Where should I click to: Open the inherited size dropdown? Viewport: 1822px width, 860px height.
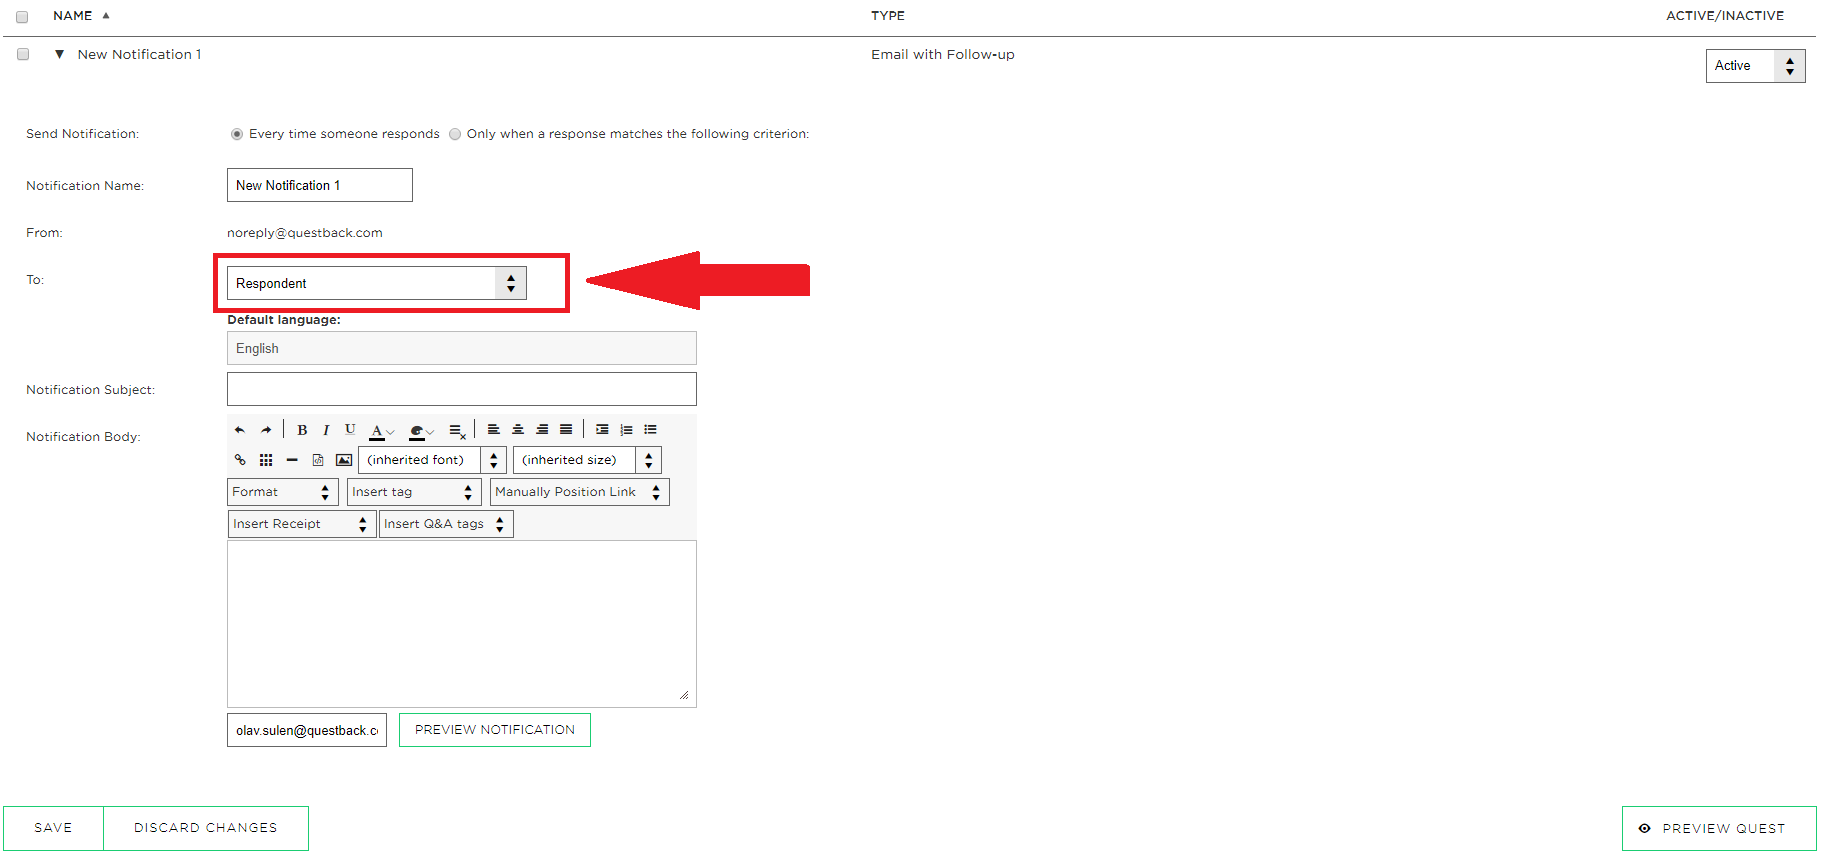(587, 460)
